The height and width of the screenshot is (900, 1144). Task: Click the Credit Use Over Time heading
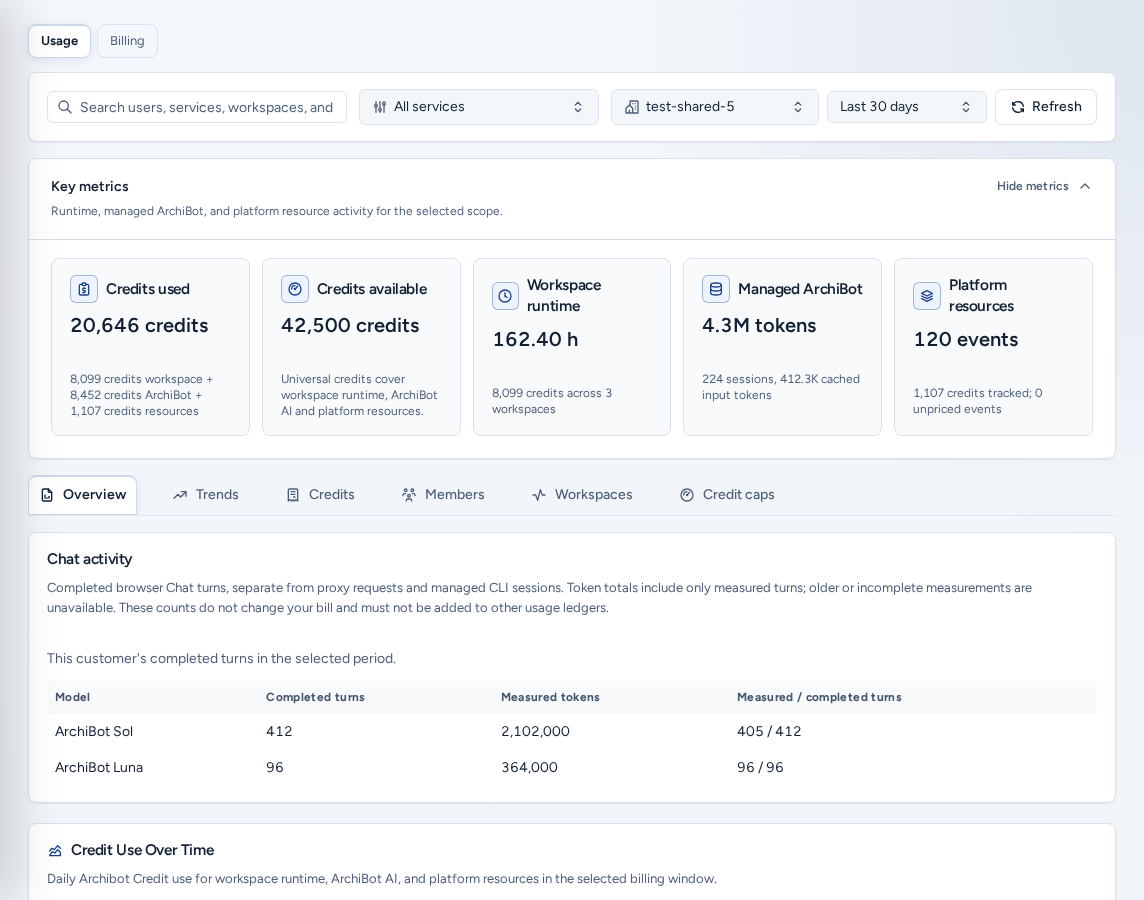[142, 850]
